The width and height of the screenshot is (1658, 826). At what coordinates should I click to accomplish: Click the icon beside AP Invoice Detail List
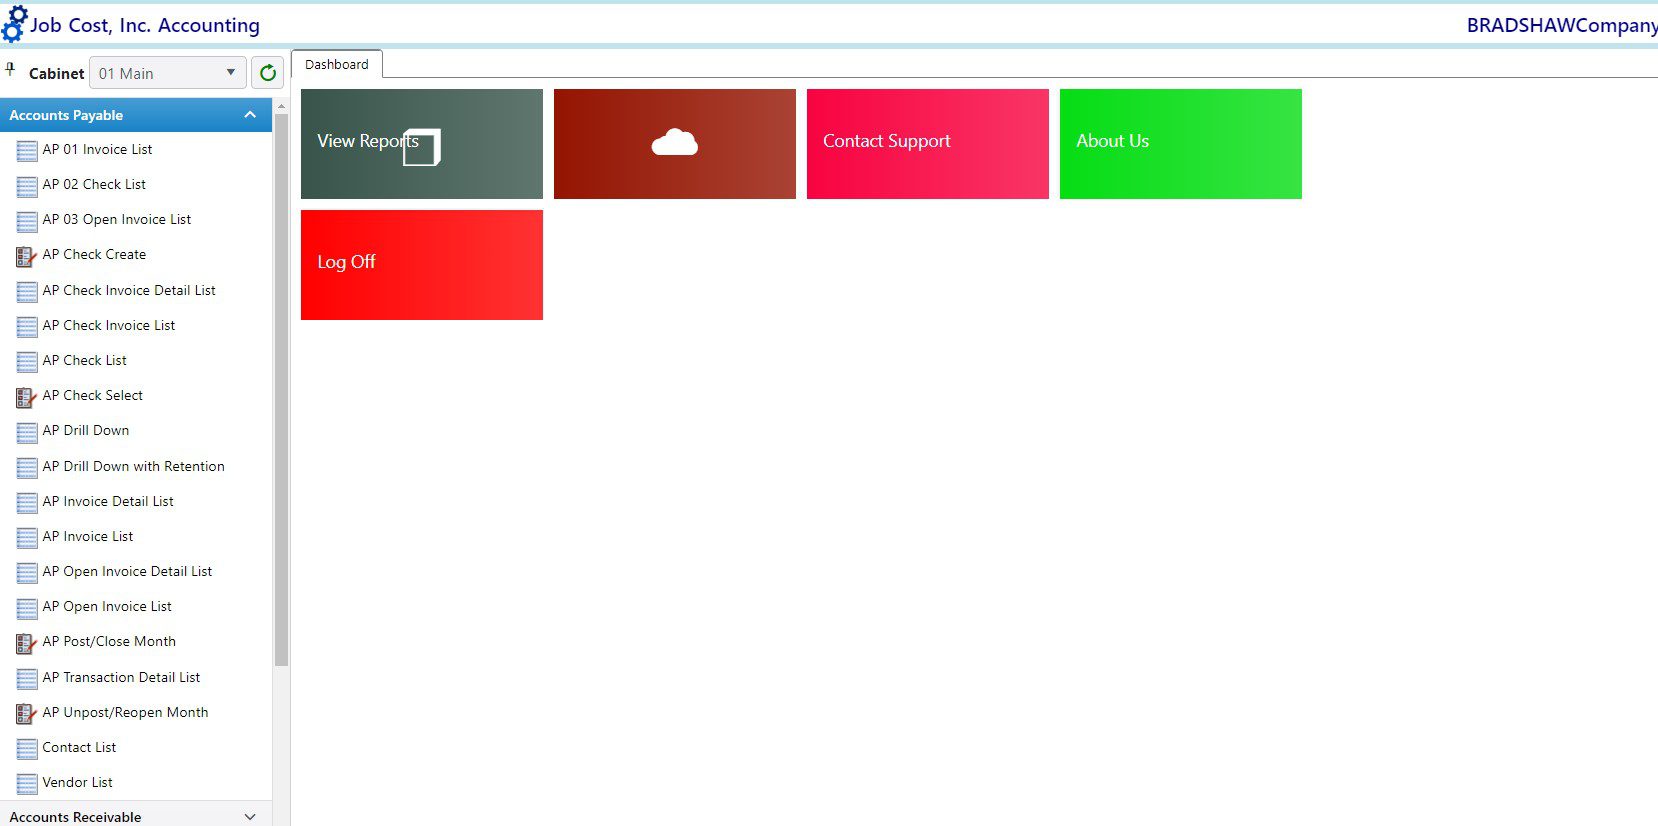click(x=27, y=503)
